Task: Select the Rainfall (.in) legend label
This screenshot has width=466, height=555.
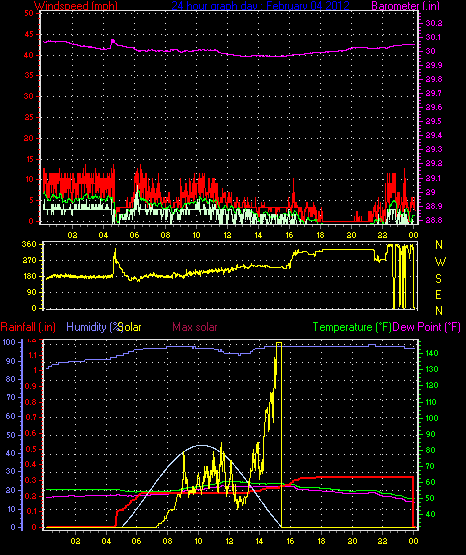Action: coord(28,327)
